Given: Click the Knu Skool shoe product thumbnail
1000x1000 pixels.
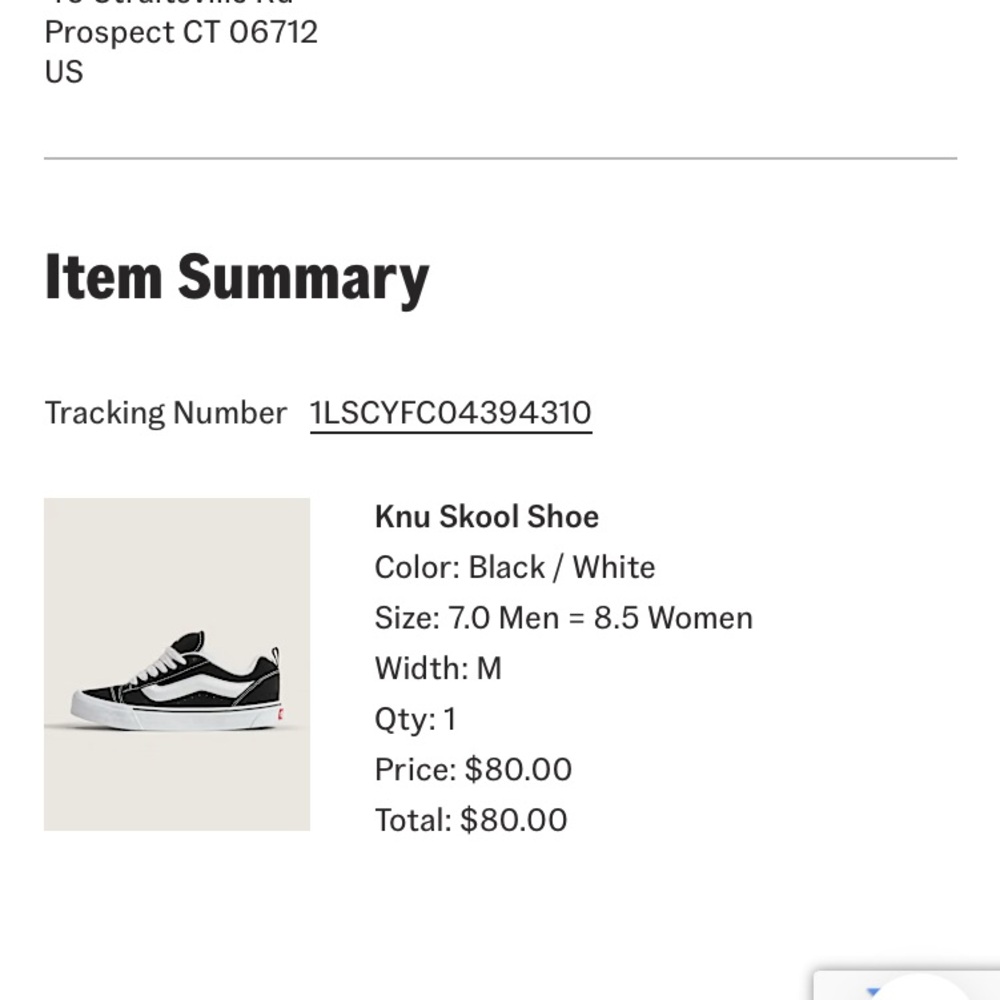Looking at the screenshot, I should click(177, 664).
